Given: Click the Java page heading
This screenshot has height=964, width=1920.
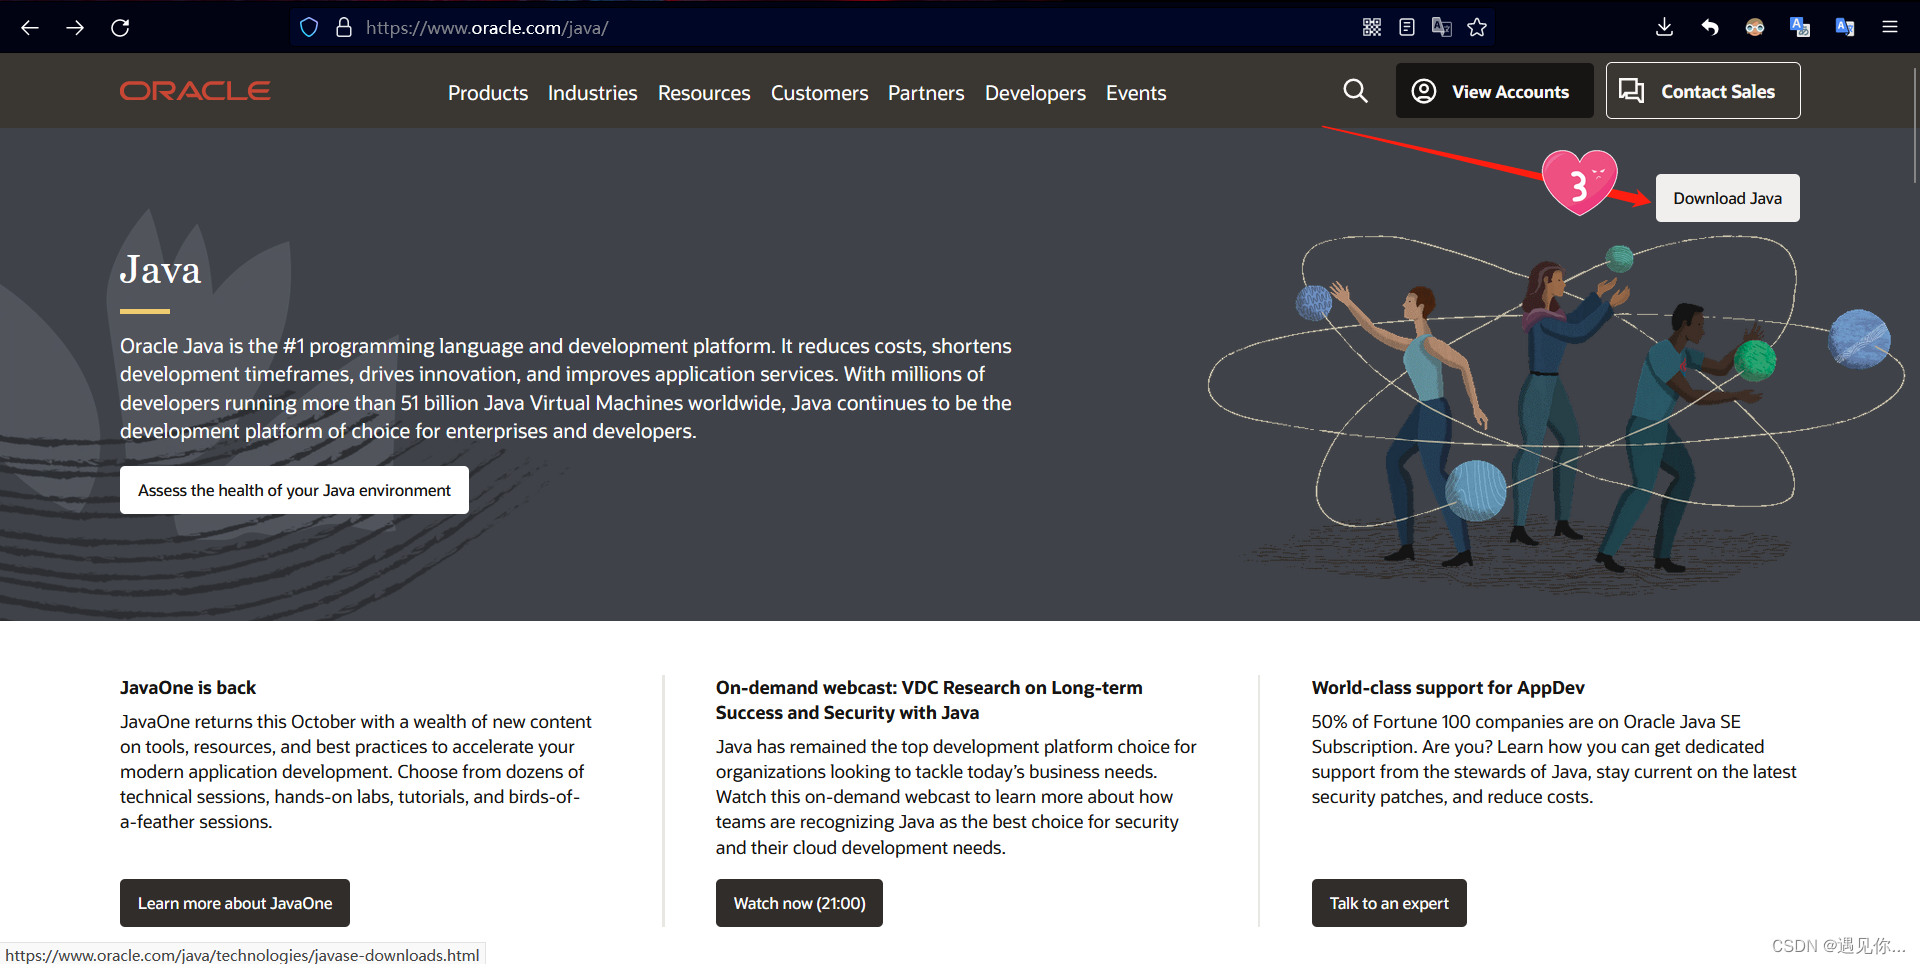Looking at the screenshot, I should [160, 270].
